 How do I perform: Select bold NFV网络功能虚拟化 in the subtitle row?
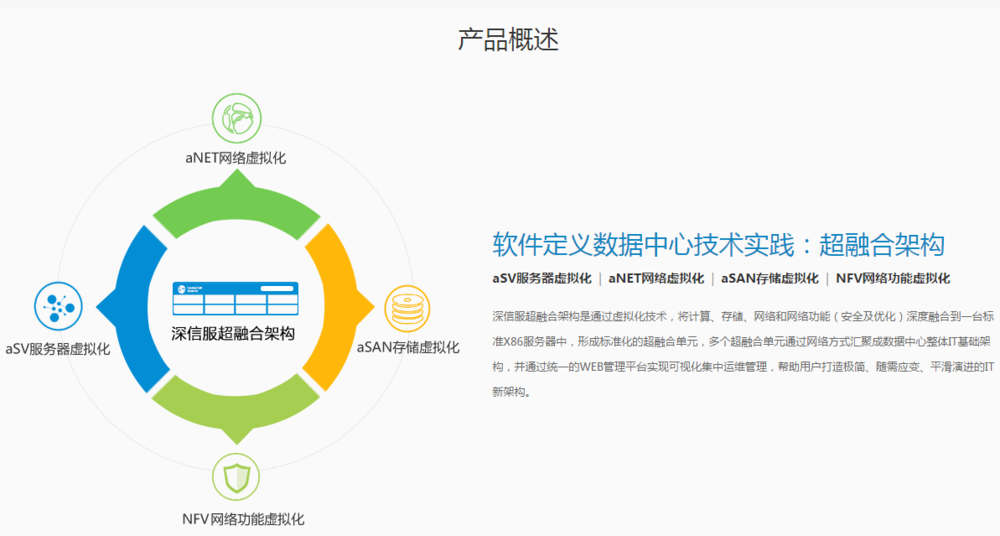coord(893,278)
